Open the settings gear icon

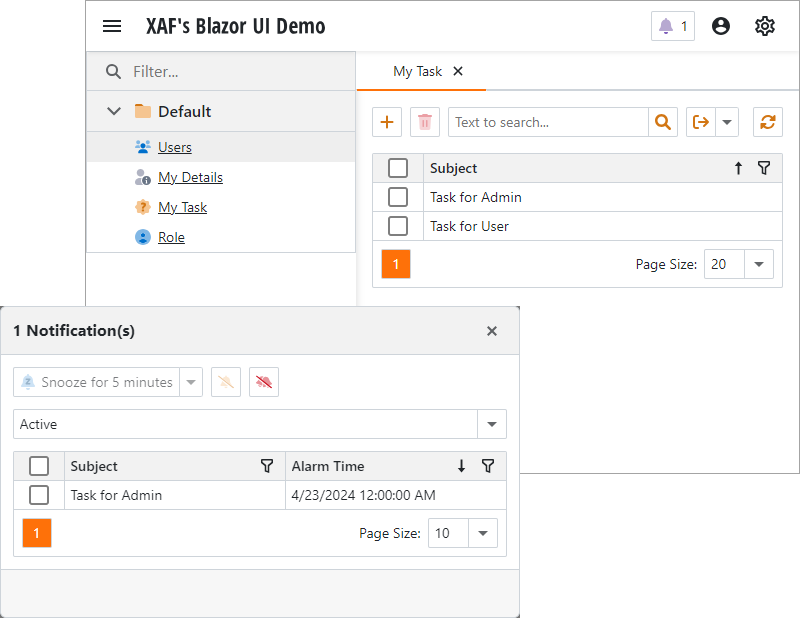764,26
